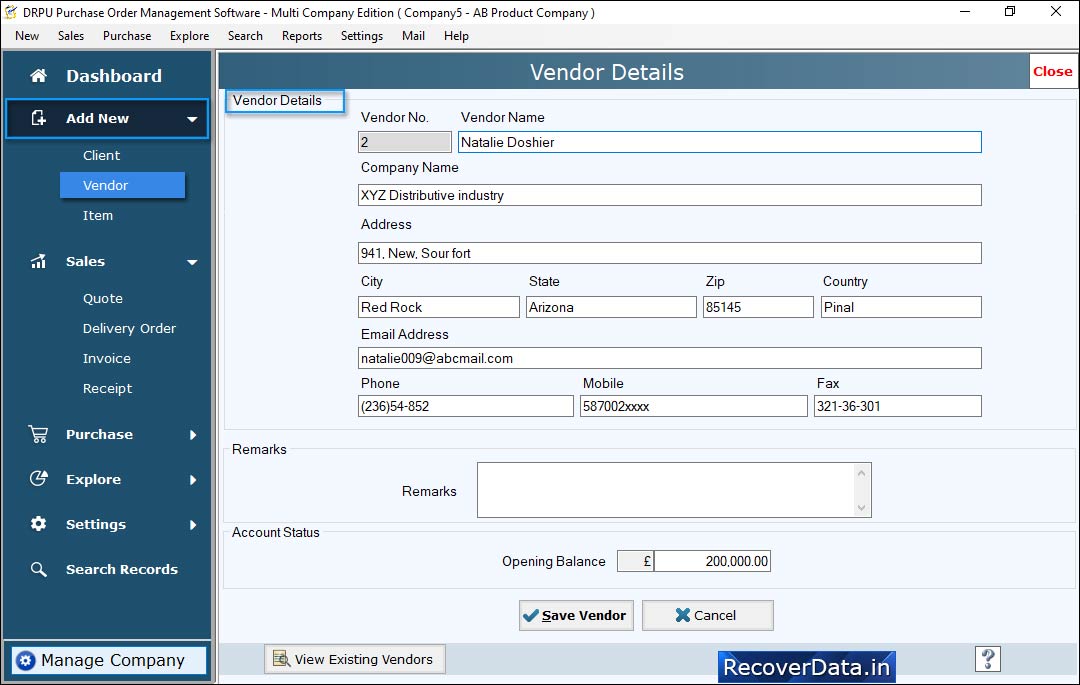Click the Dashboard label
This screenshot has width=1080, height=685.
114,76
